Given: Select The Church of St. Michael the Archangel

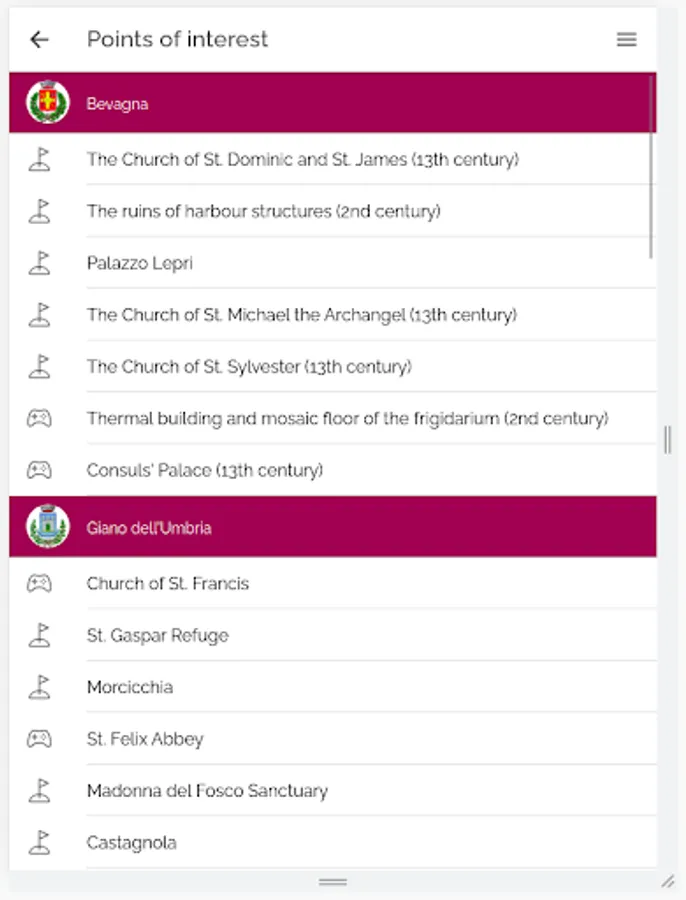Looking at the screenshot, I should 301,315.
